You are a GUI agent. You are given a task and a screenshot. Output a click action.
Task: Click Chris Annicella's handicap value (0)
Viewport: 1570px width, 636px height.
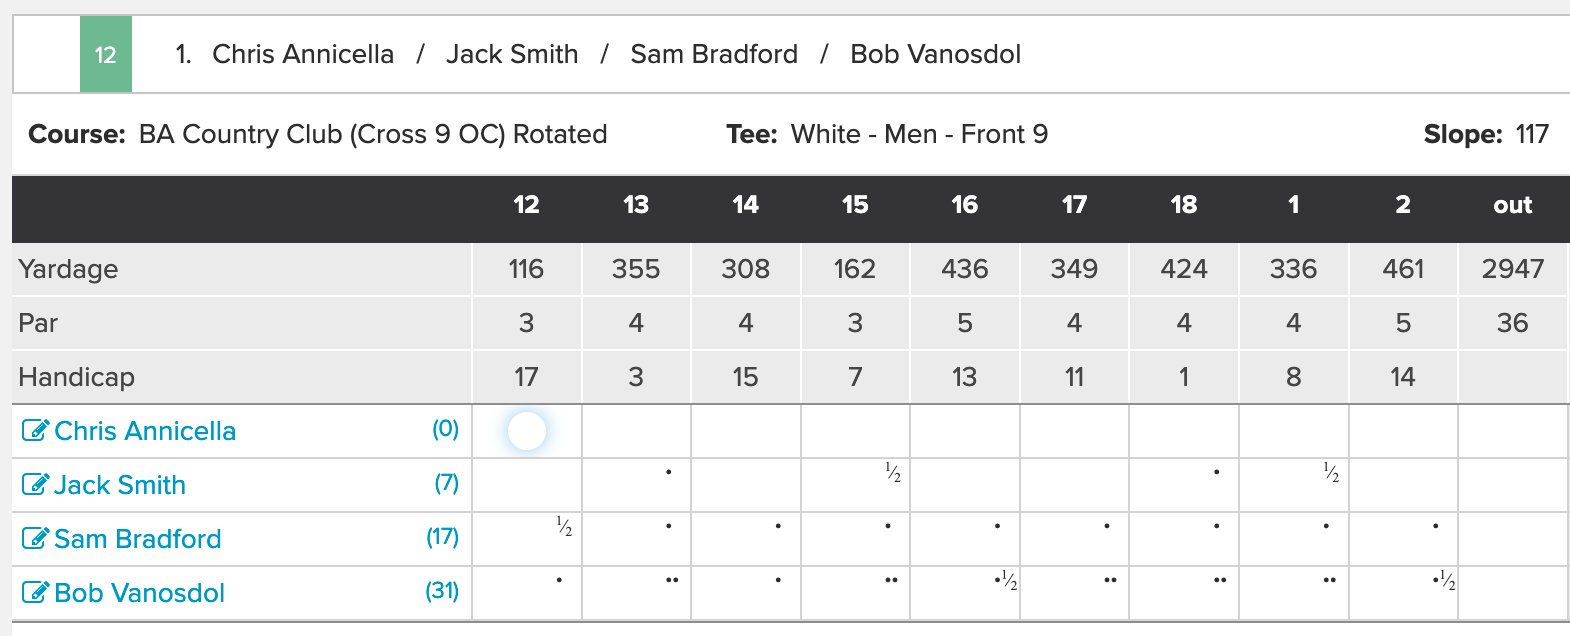pos(446,429)
